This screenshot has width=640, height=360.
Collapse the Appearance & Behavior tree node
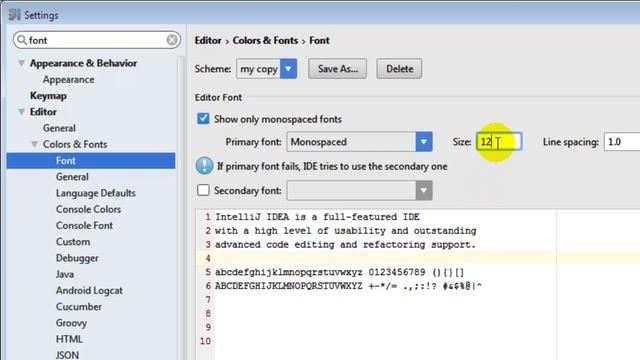coord(22,63)
